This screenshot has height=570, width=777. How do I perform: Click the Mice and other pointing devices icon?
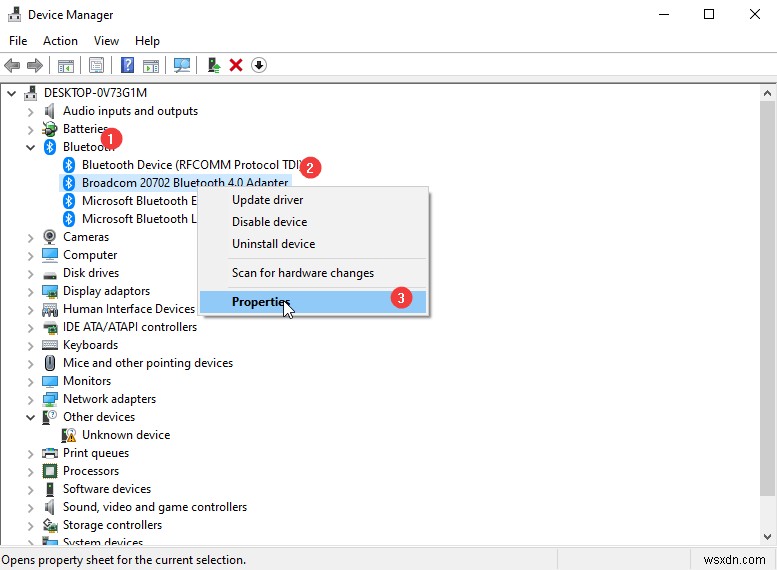click(x=50, y=363)
